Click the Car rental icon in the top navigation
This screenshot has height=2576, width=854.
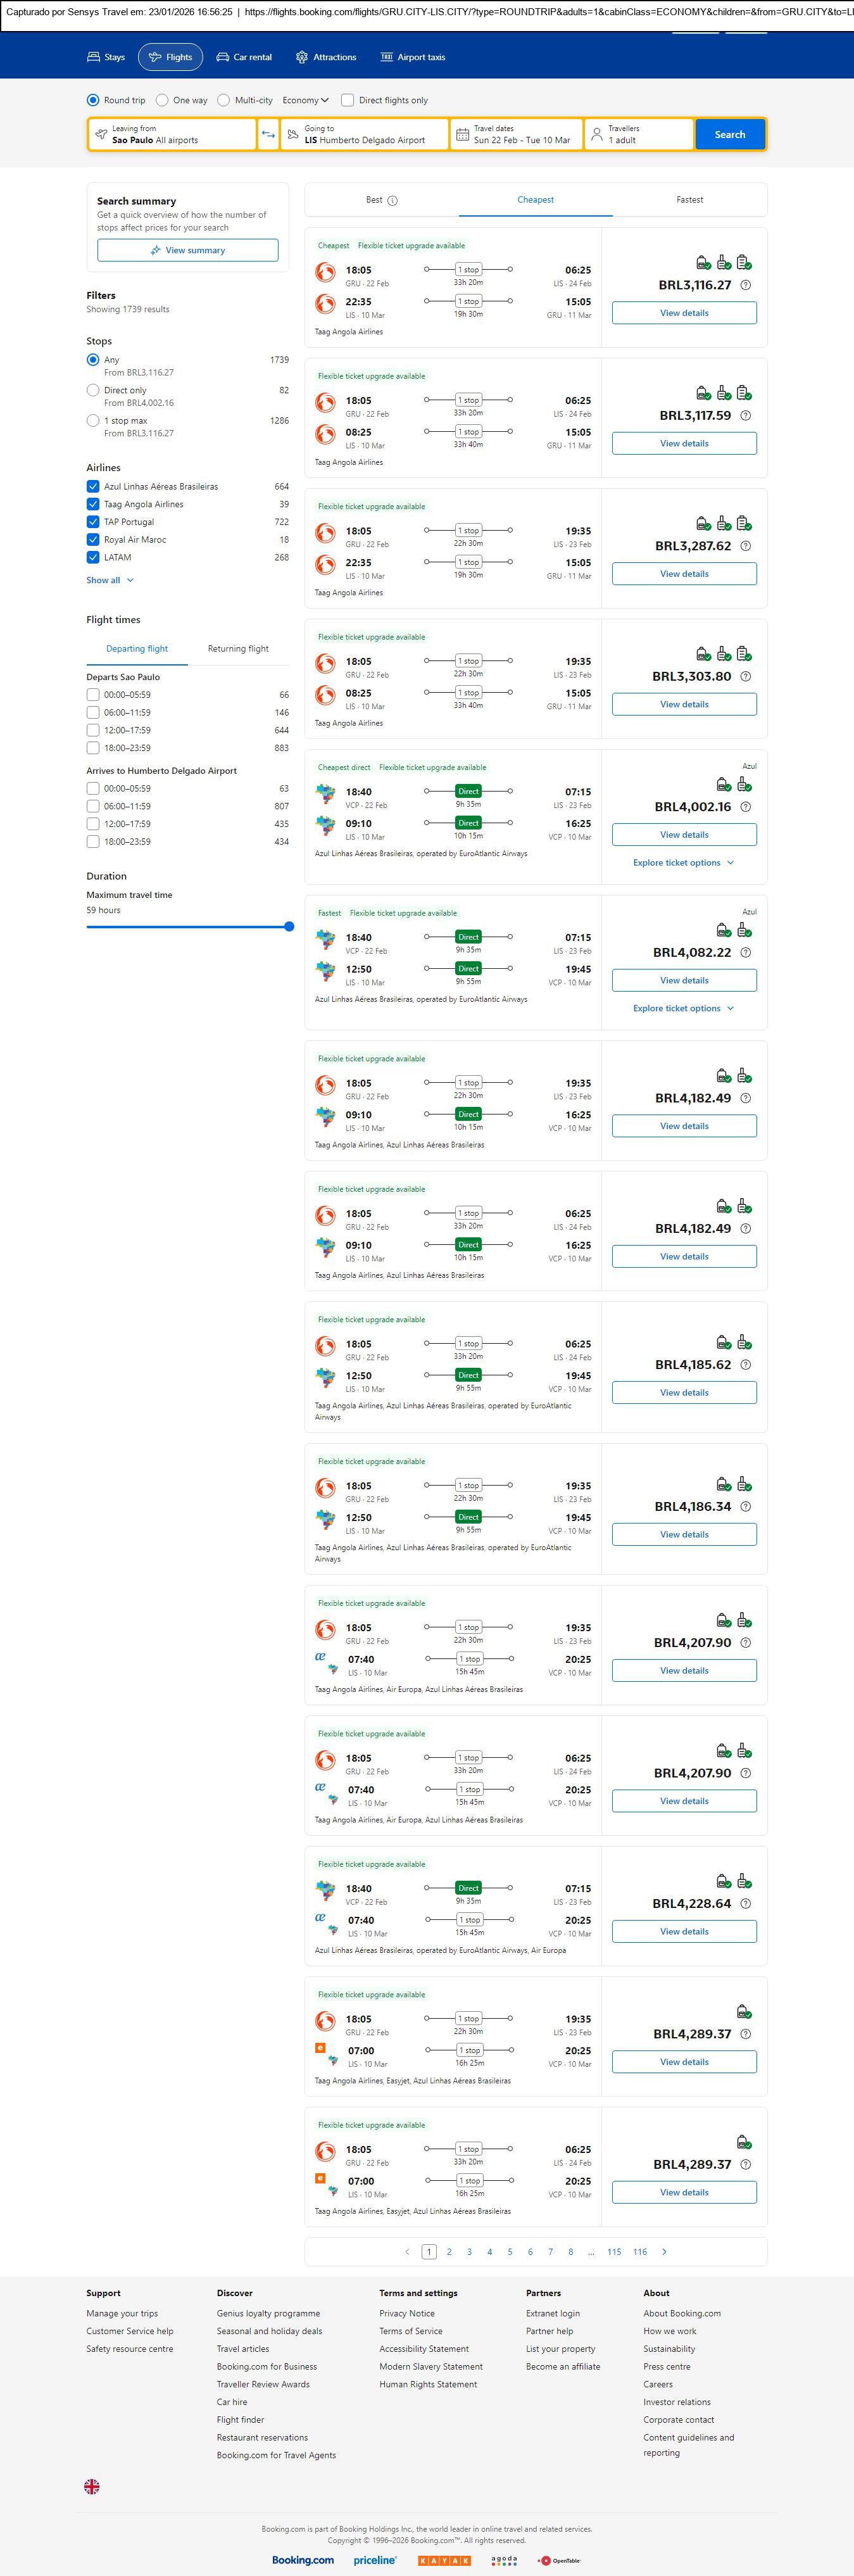223,57
